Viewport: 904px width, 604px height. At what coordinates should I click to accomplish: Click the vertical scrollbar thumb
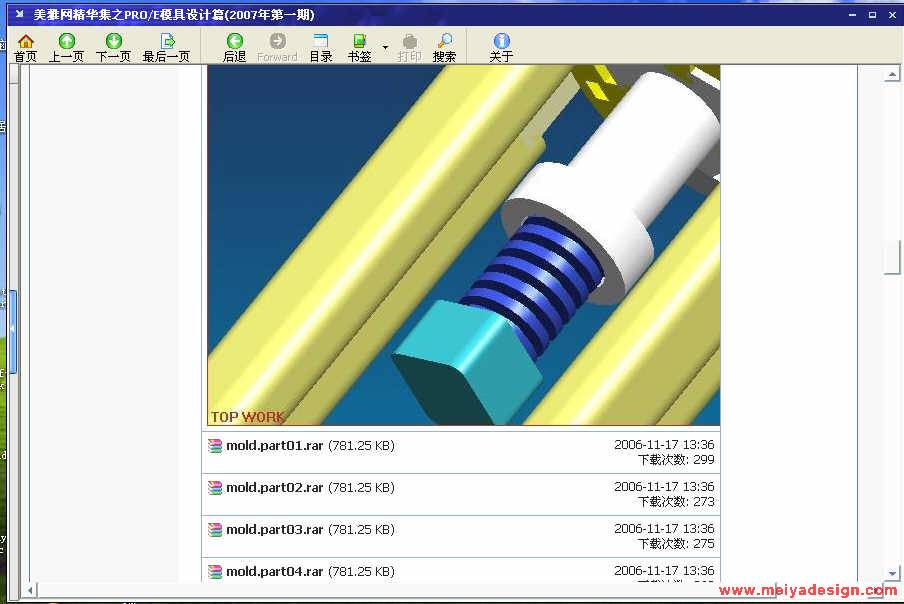coord(892,258)
